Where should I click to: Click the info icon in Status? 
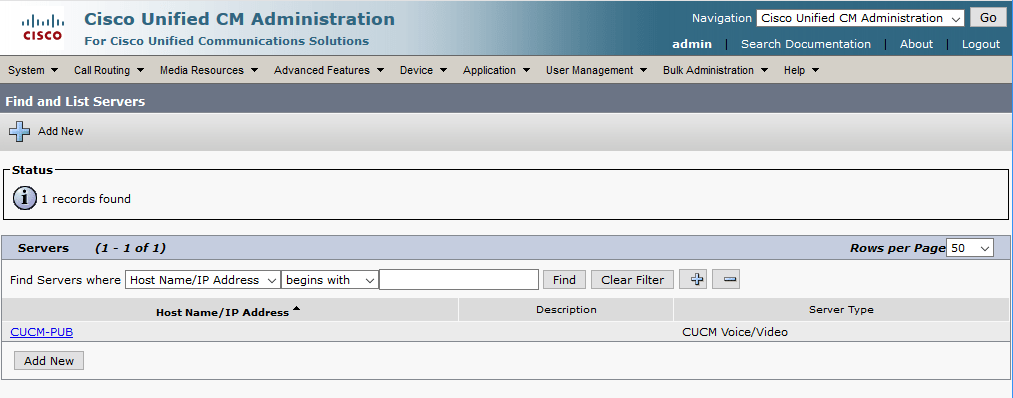tap(25, 198)
